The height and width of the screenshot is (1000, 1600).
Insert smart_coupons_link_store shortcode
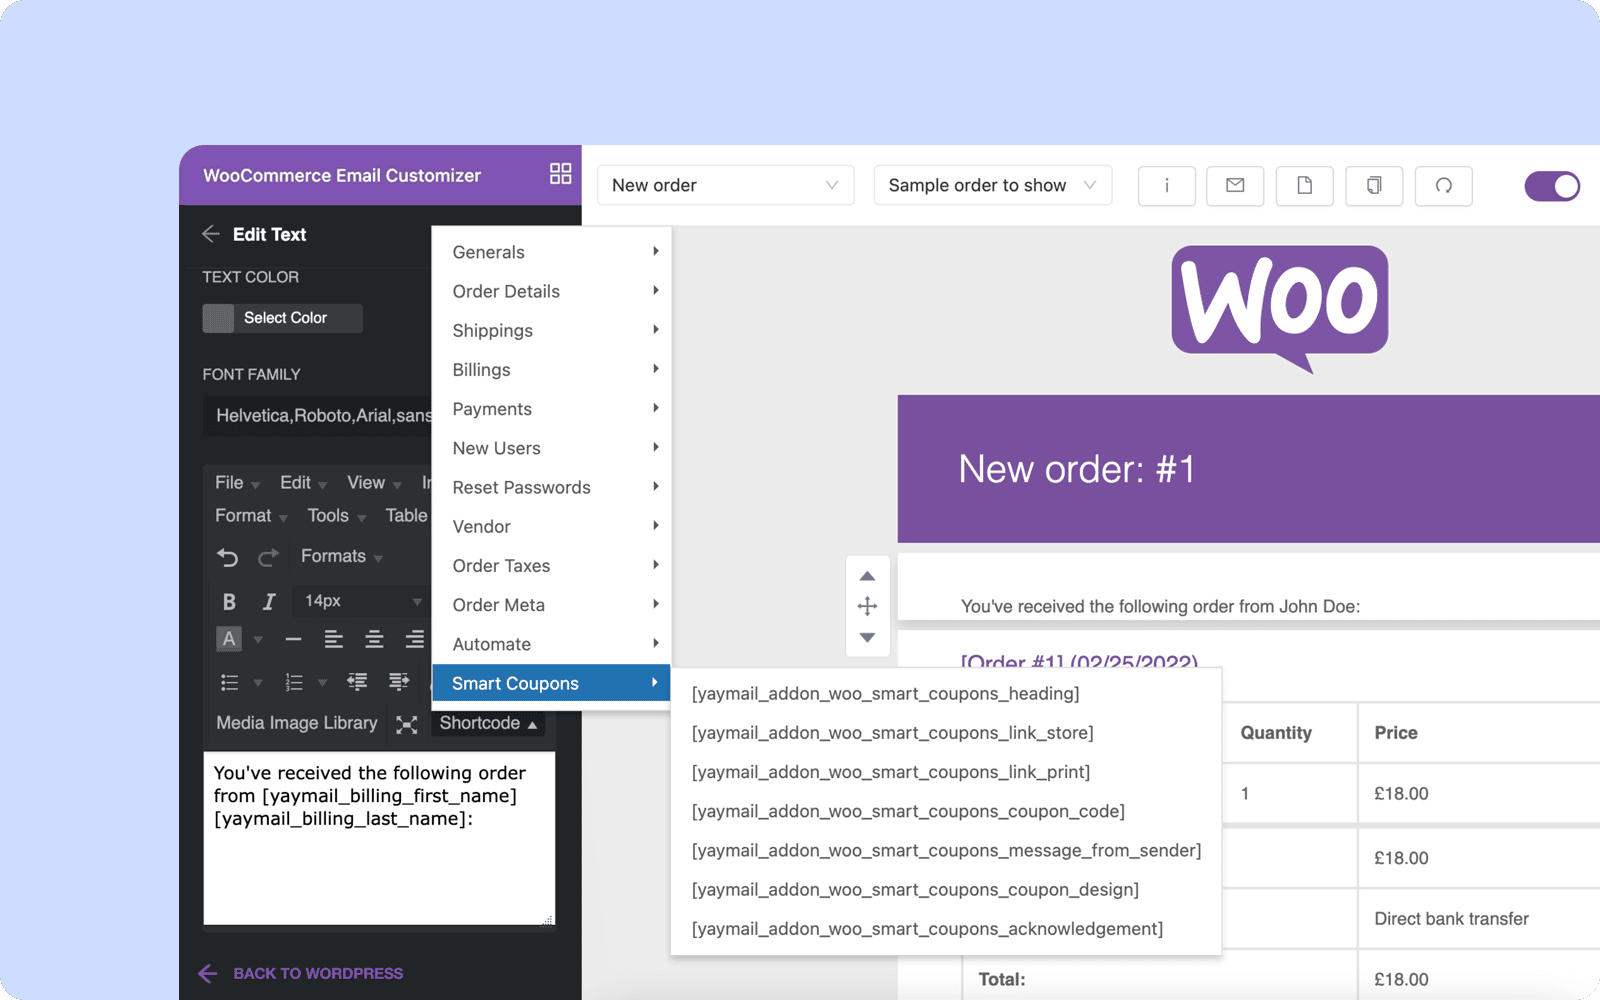tap(892, 733)
